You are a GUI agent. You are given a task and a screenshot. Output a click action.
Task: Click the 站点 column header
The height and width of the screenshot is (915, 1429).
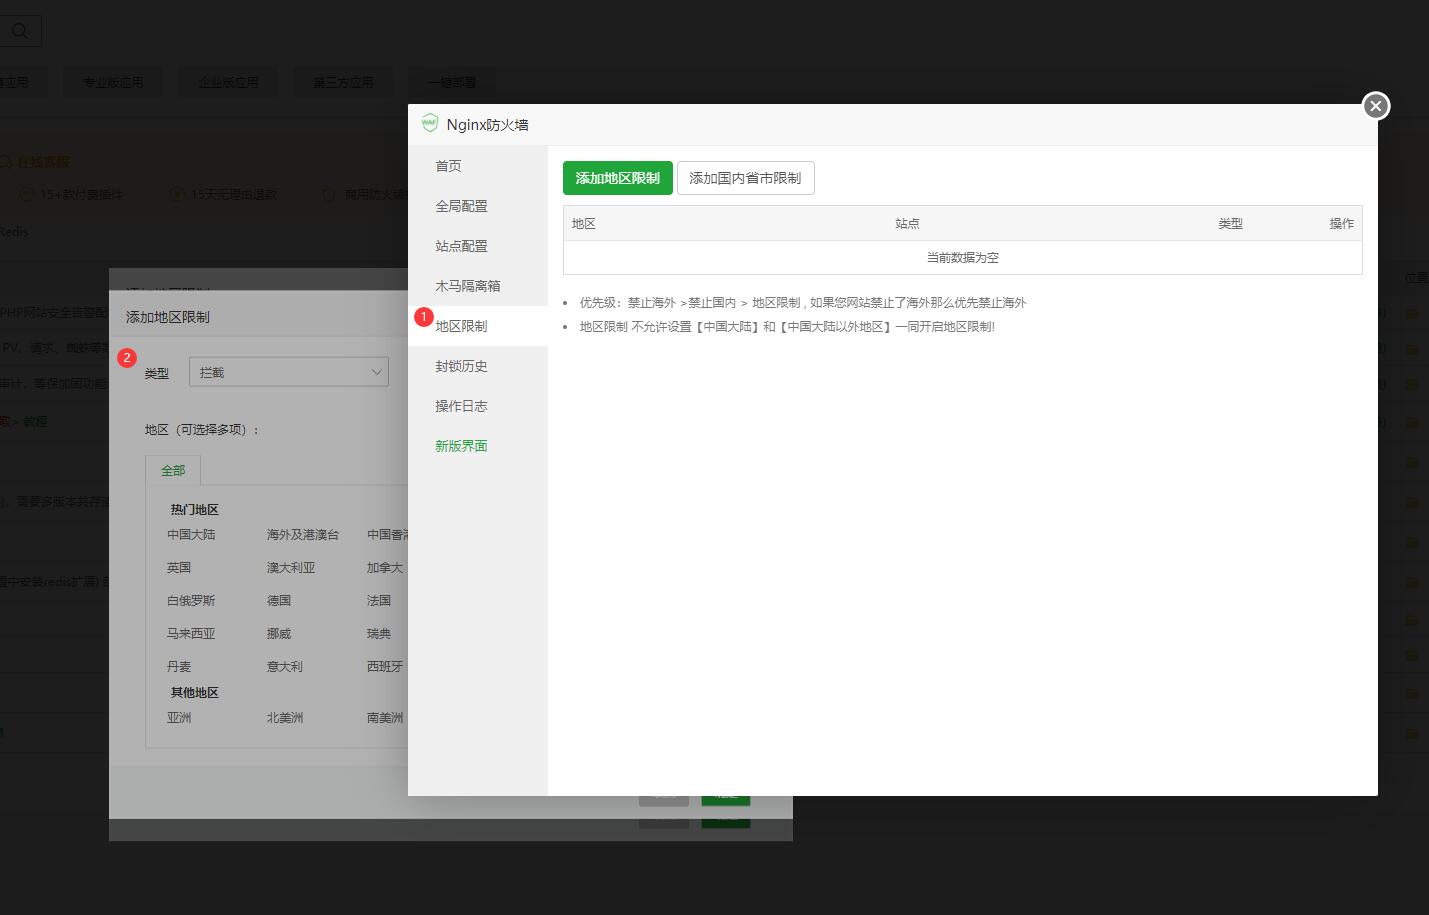[x=907, y=224]
